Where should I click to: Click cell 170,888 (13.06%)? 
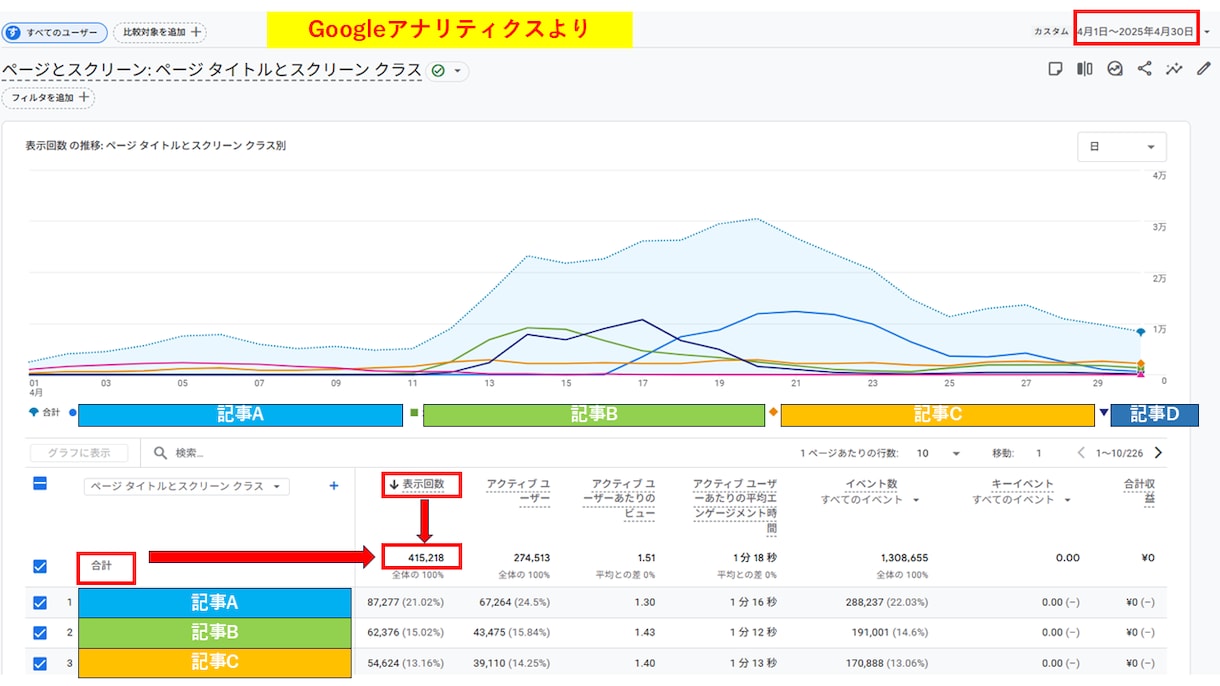point(887,662)
